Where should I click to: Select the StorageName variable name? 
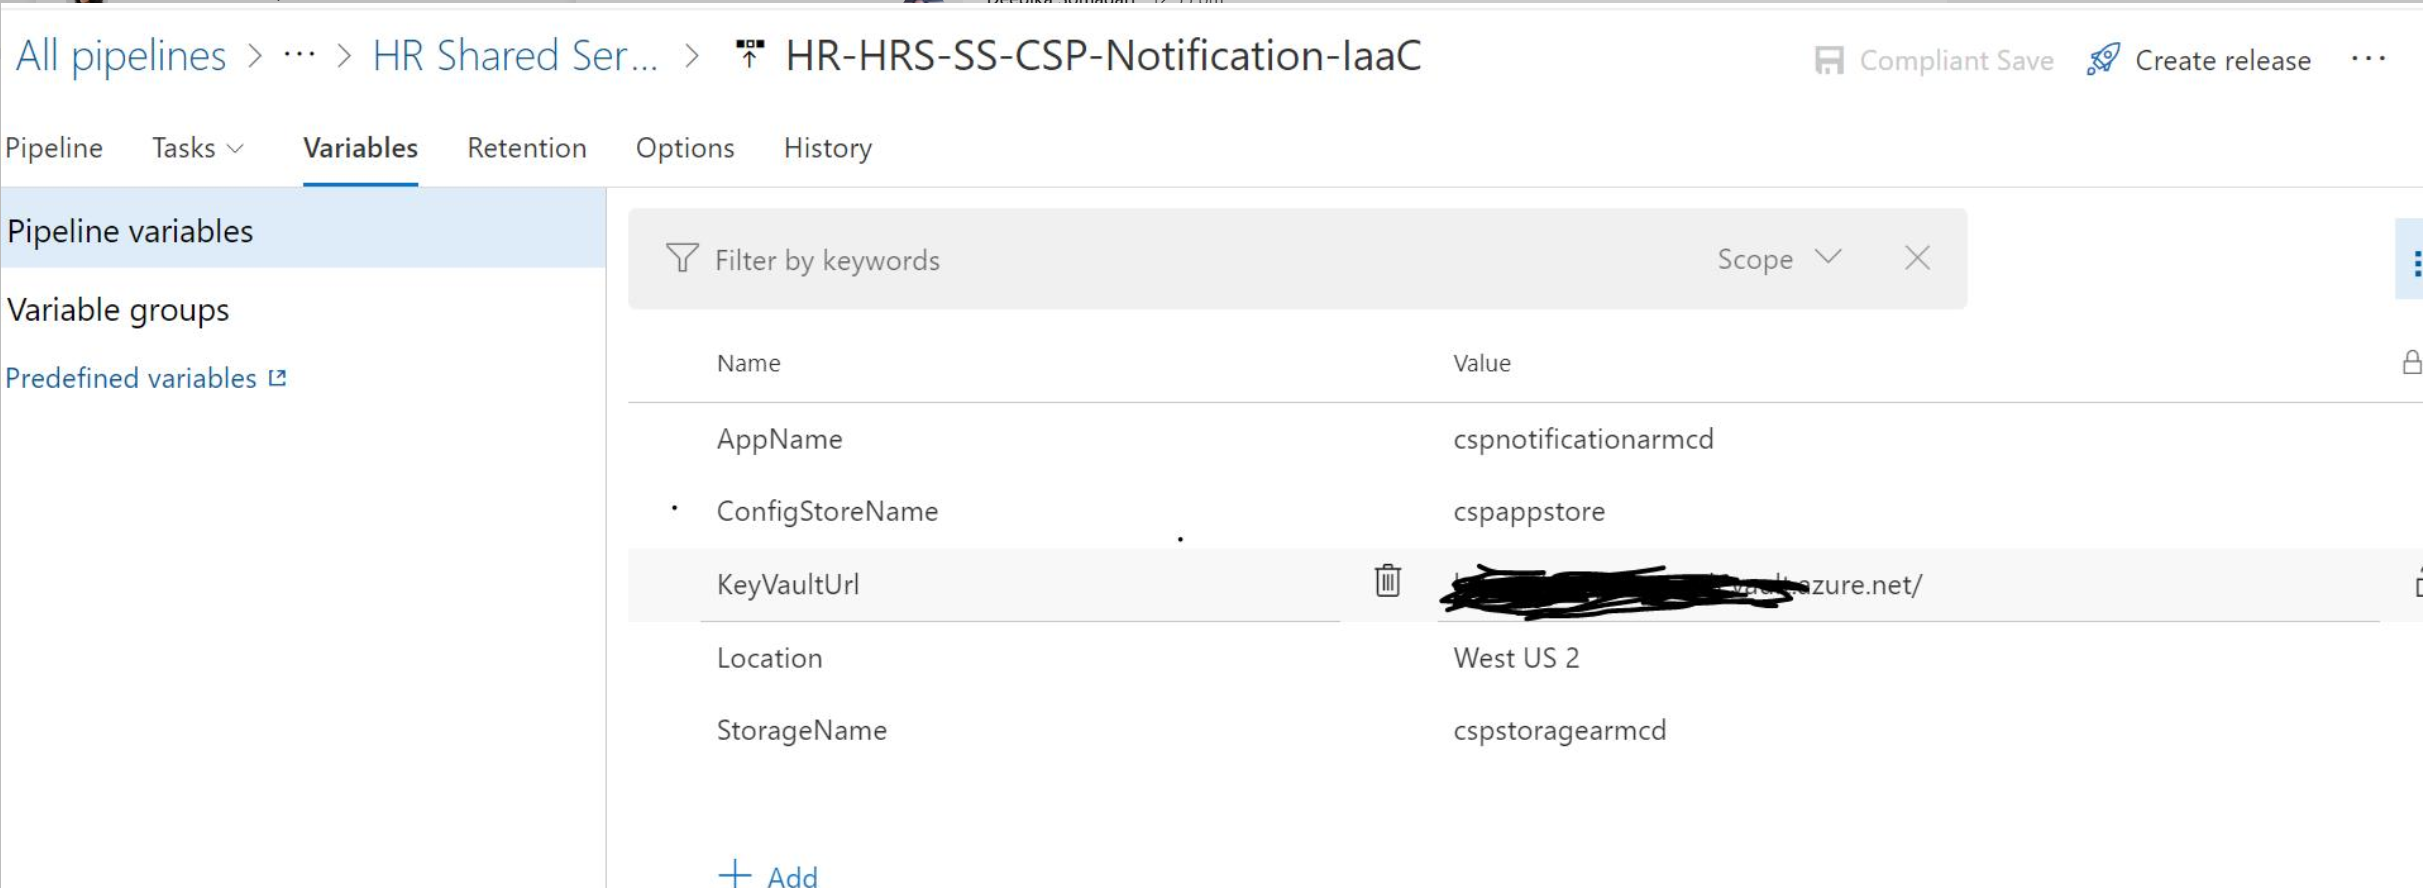pyautogui.click(x=801, y=730)
